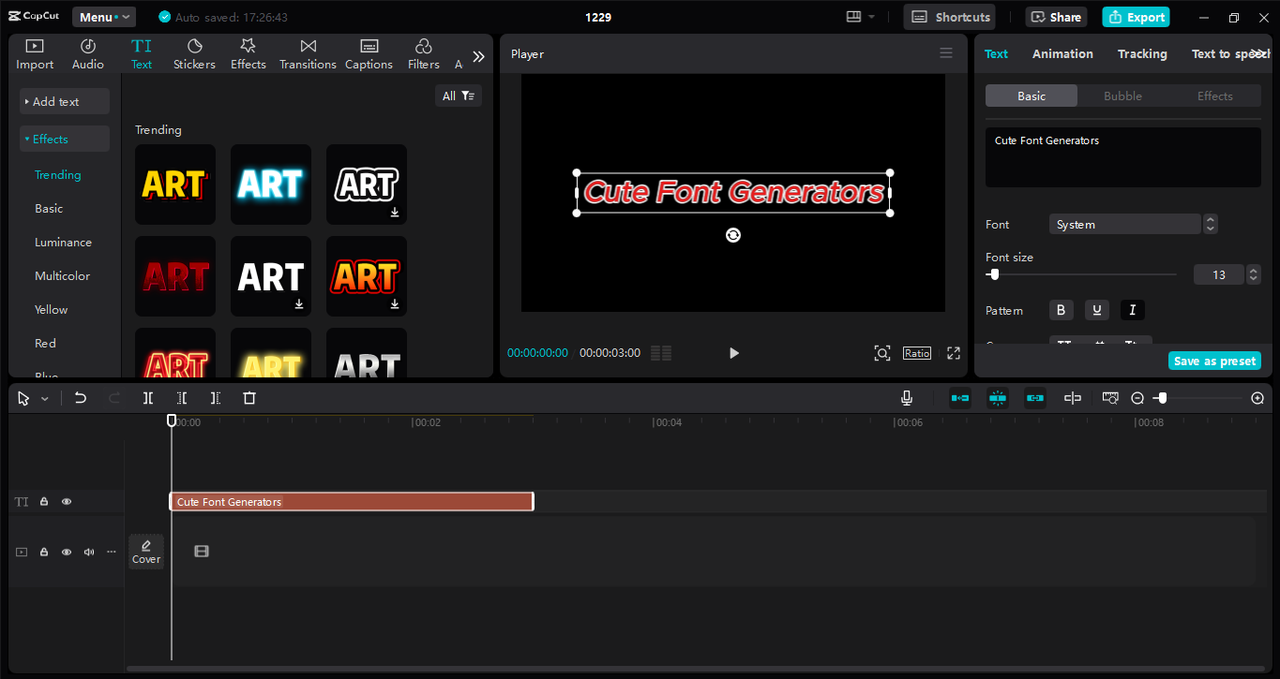The height and width of the screenshot is (679, 1280).
Task: Select the Bubble sub-tab
Action: coord(1123,96)
